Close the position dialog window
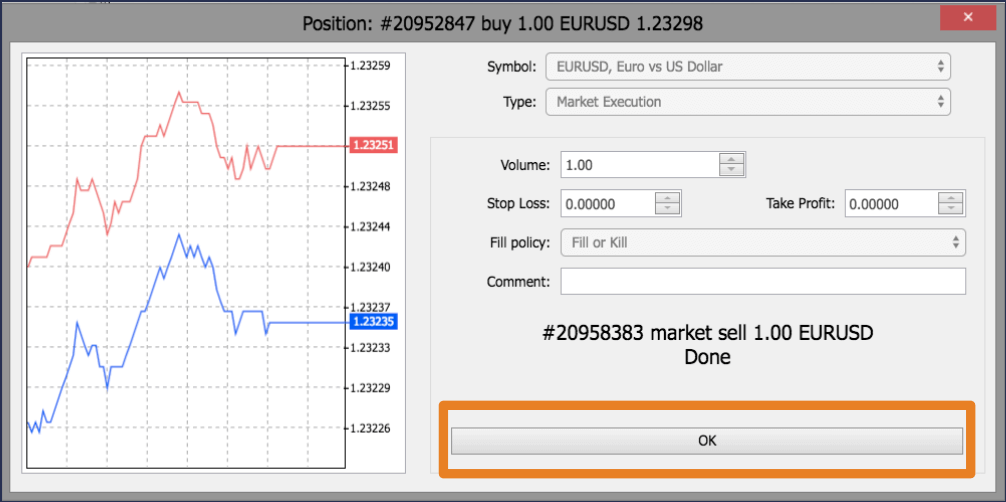The image size is (1006, 502). point(968,19)
